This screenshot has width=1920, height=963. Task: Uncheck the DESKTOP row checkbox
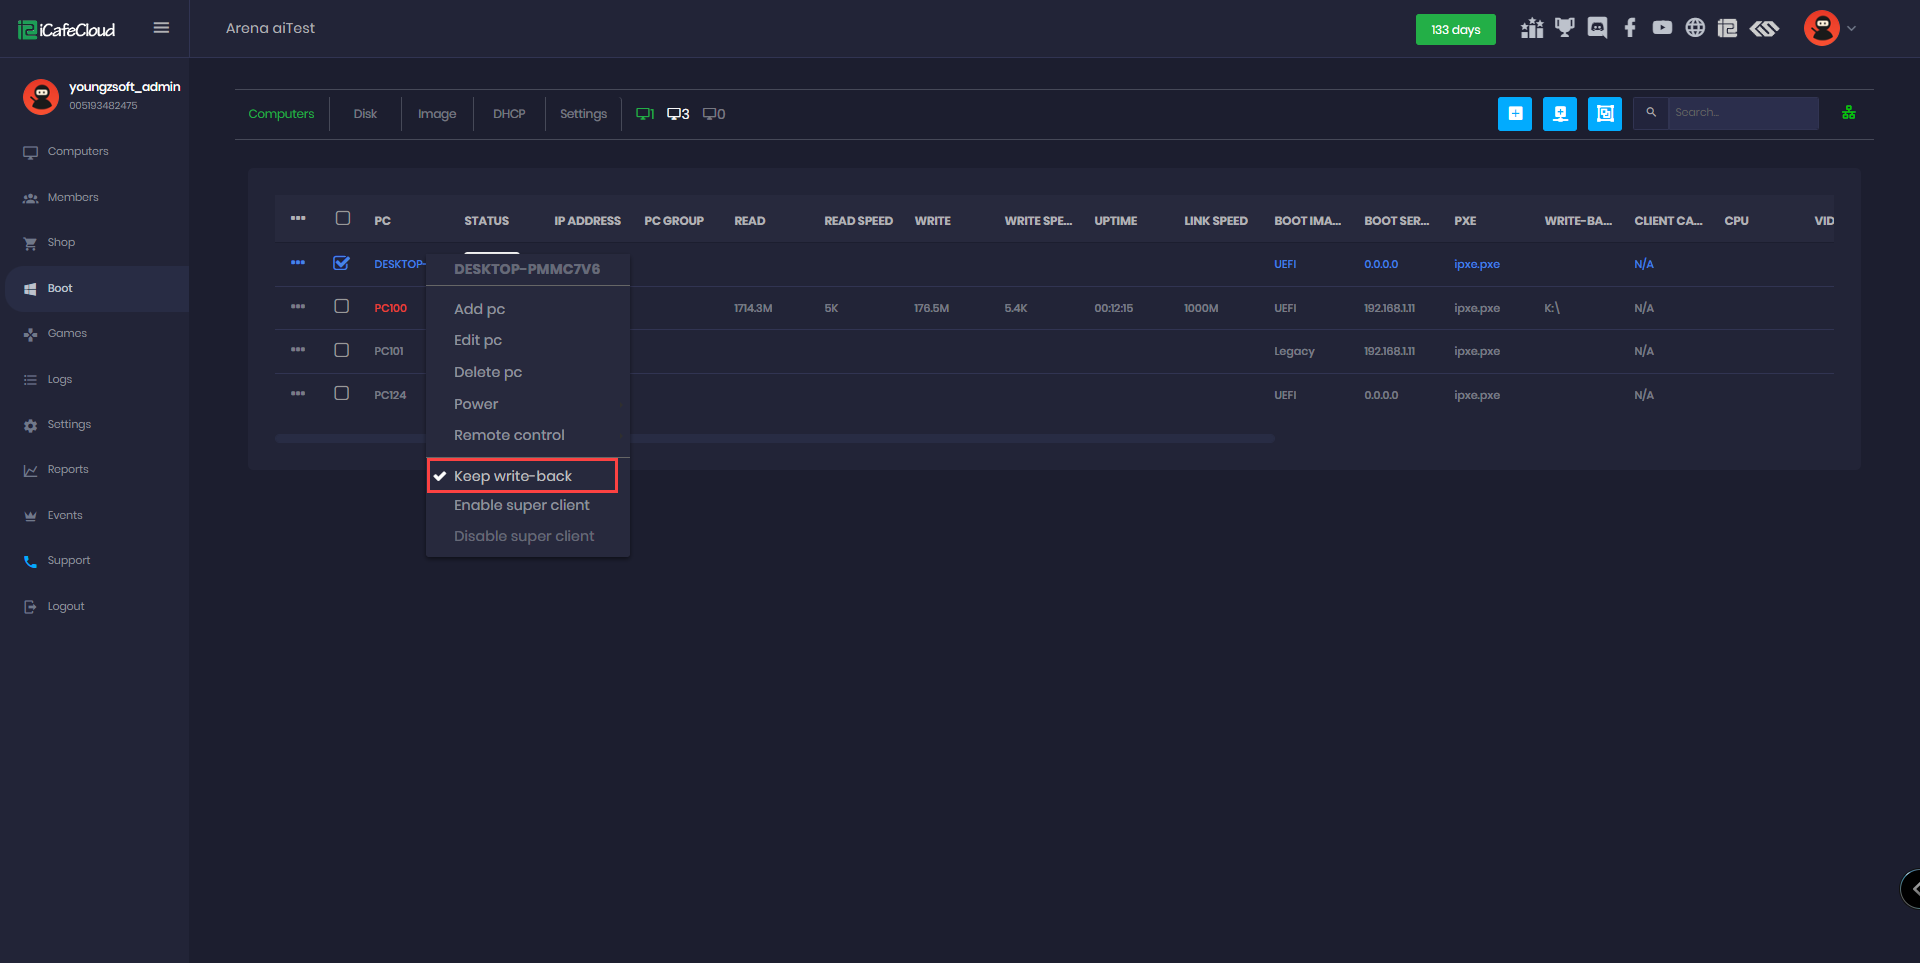342,263
